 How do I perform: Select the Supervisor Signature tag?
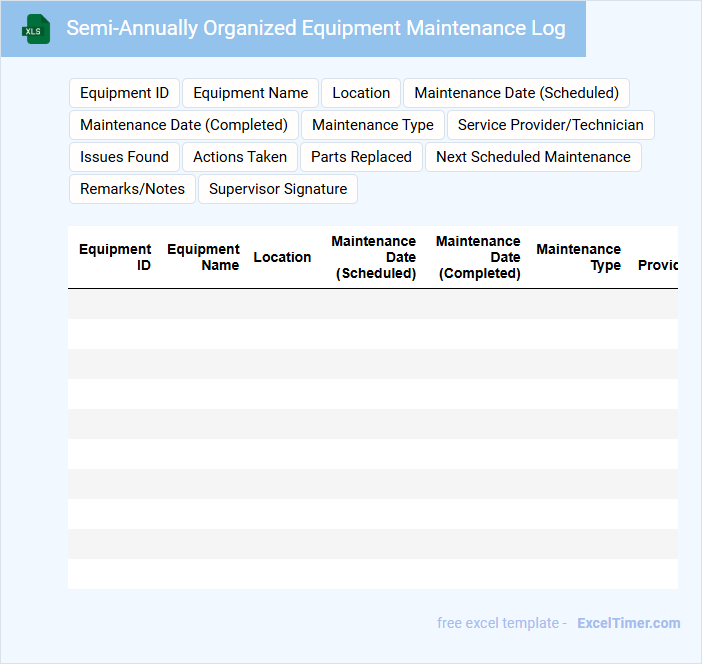[278, 189]
